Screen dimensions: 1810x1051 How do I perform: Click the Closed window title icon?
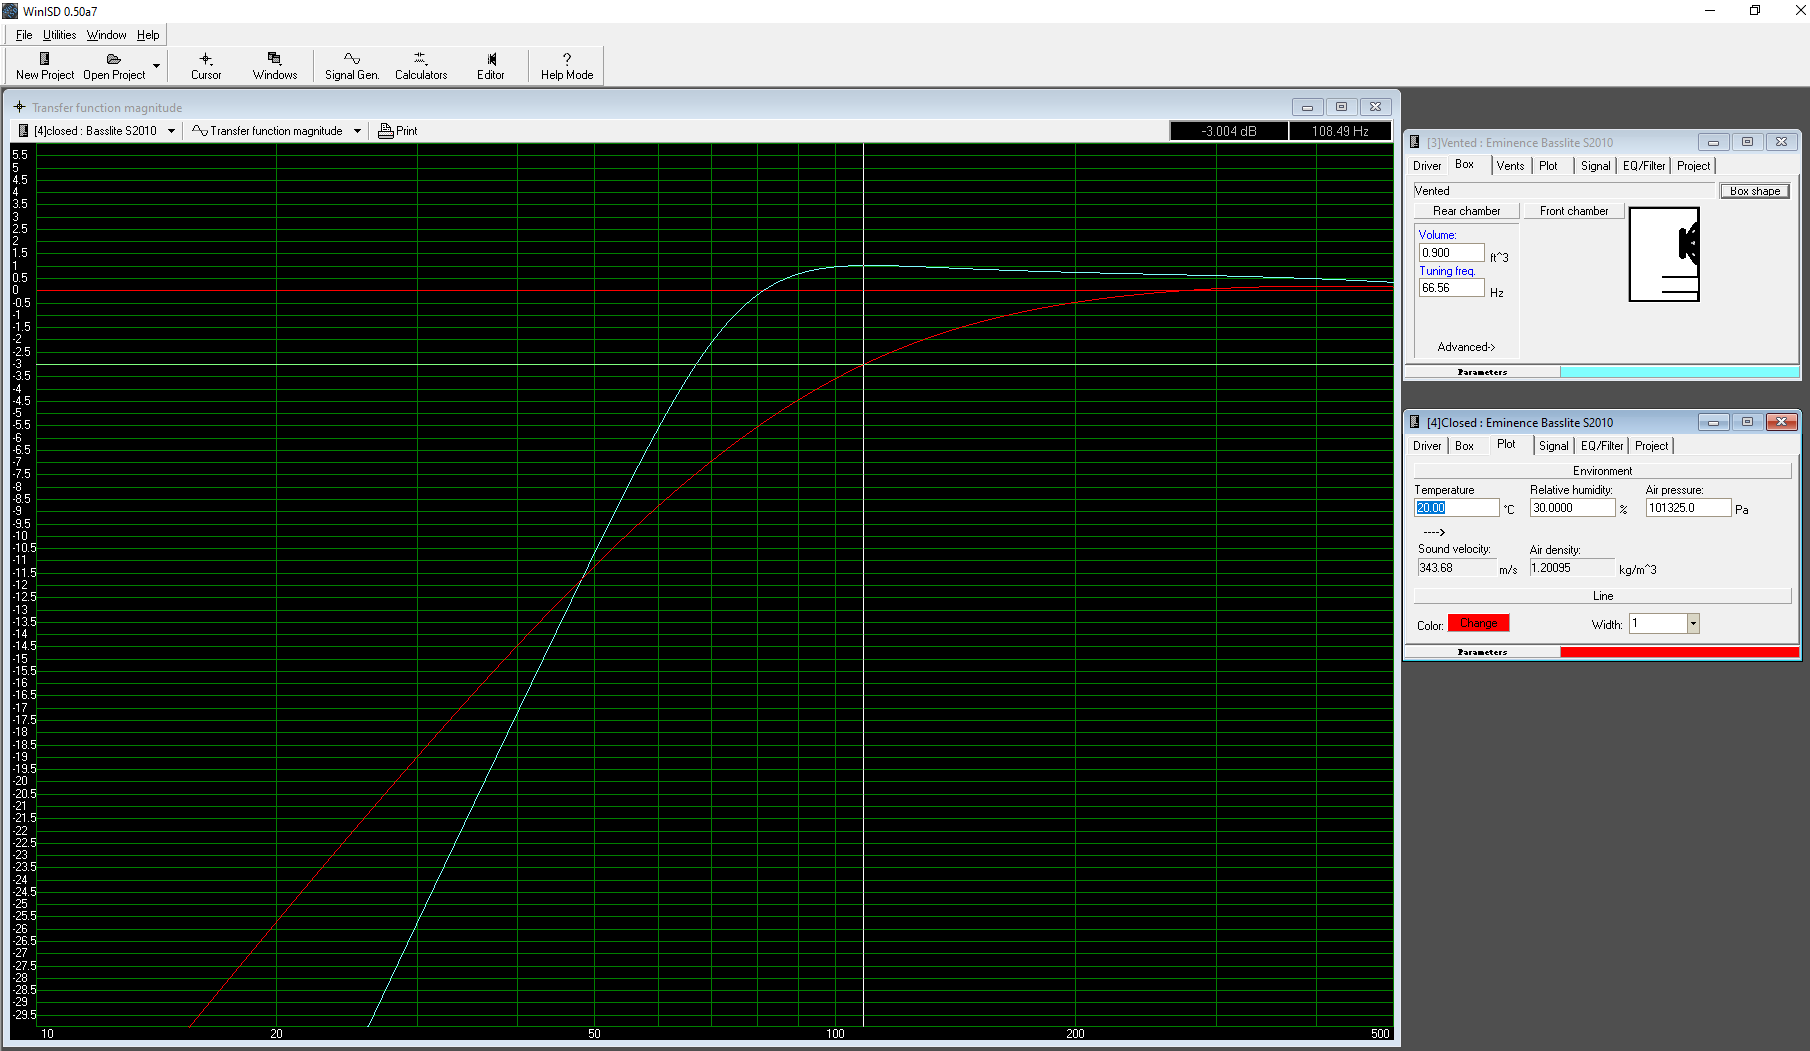pos(1415,422)
